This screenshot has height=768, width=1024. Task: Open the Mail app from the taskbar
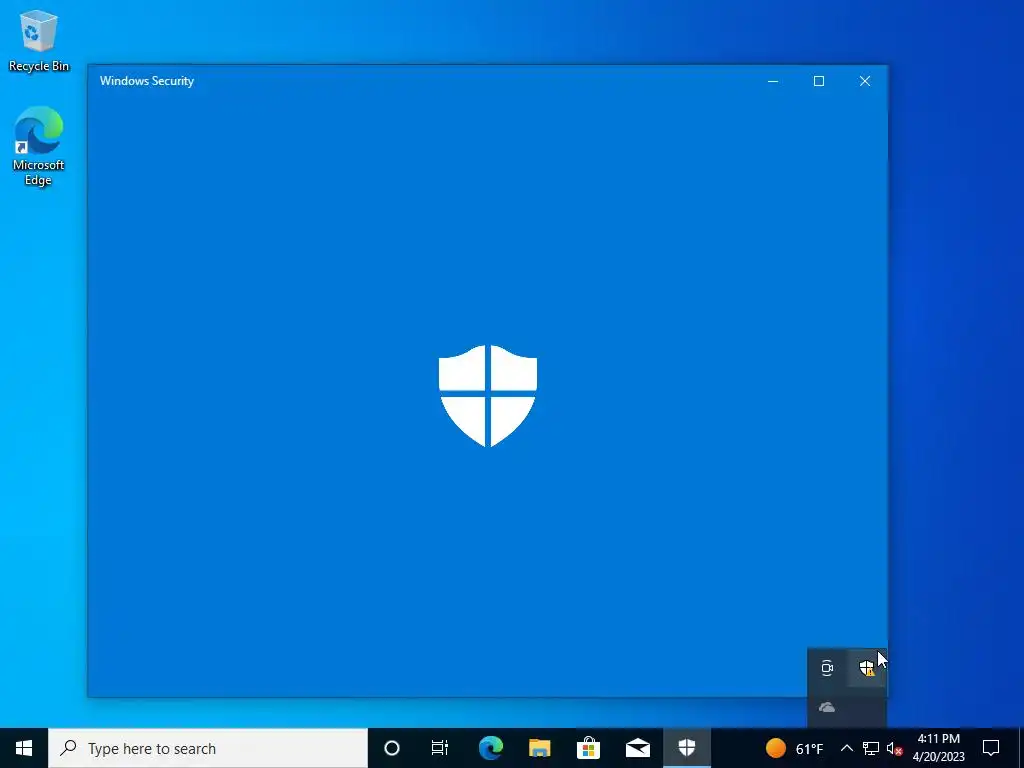(x=637, y=748)
